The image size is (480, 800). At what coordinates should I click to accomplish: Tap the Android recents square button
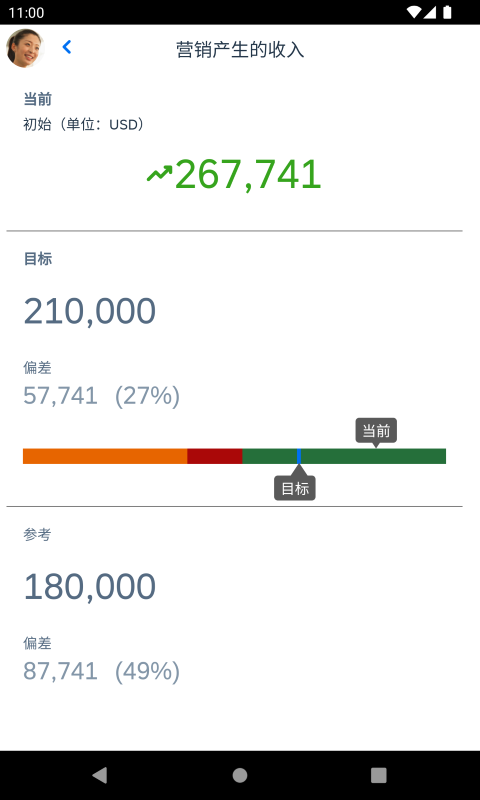378,775
